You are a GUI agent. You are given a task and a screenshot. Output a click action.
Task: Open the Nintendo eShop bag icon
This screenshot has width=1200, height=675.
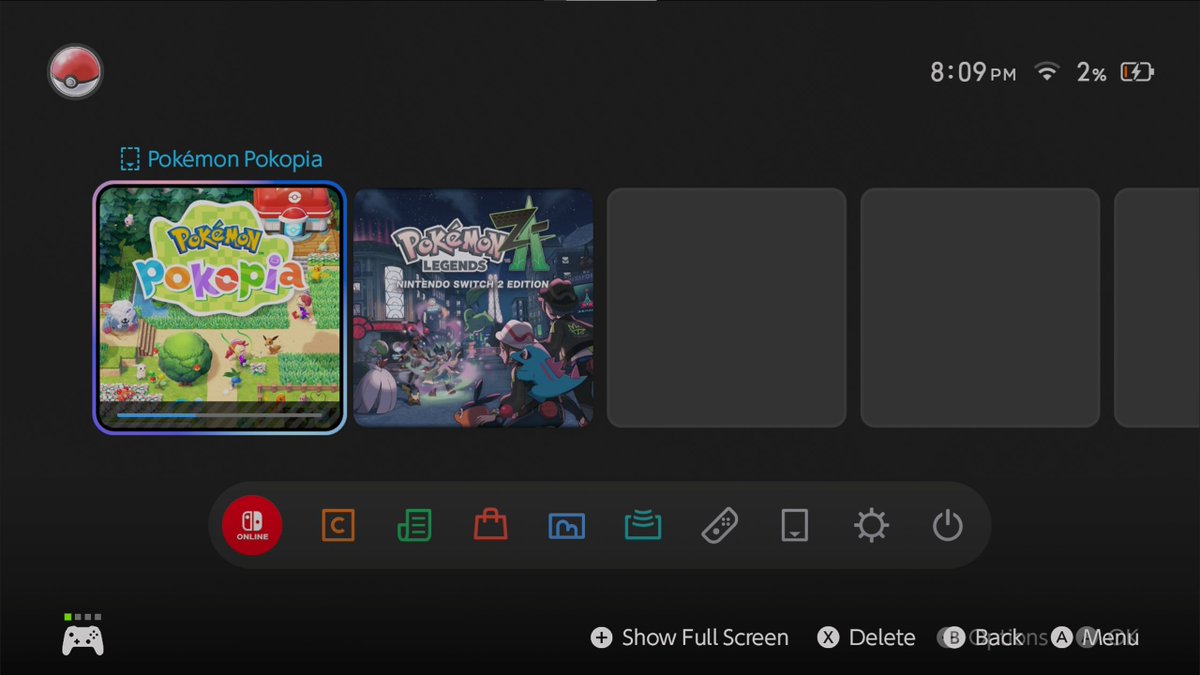(x=490, y=525)
